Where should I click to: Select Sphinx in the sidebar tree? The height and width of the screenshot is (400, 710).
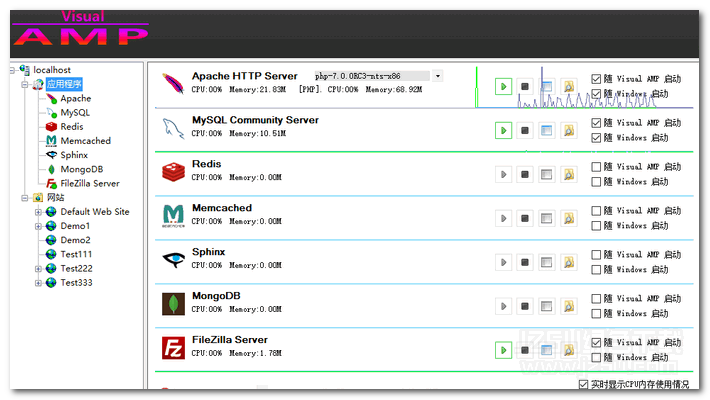click(x=74, y=155)
